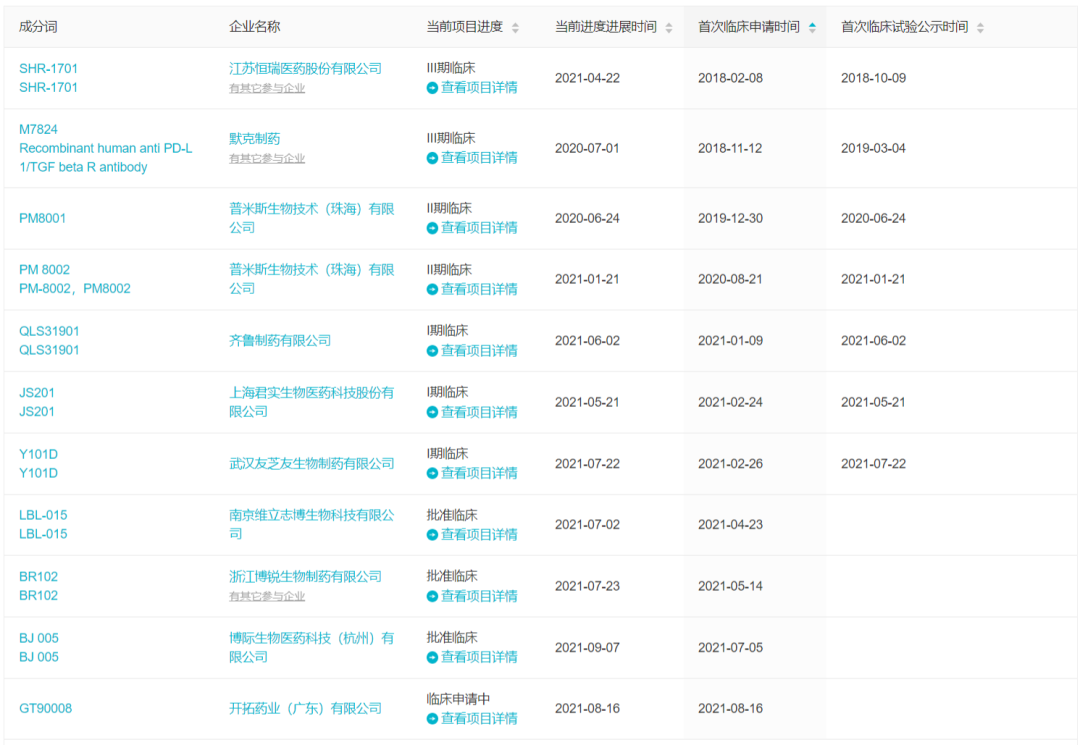The width and height of the screenshot is (1080, 745).
Task: Open company 上海君实生物医药科技股份有限公司
Action: [x=311, y=401]
